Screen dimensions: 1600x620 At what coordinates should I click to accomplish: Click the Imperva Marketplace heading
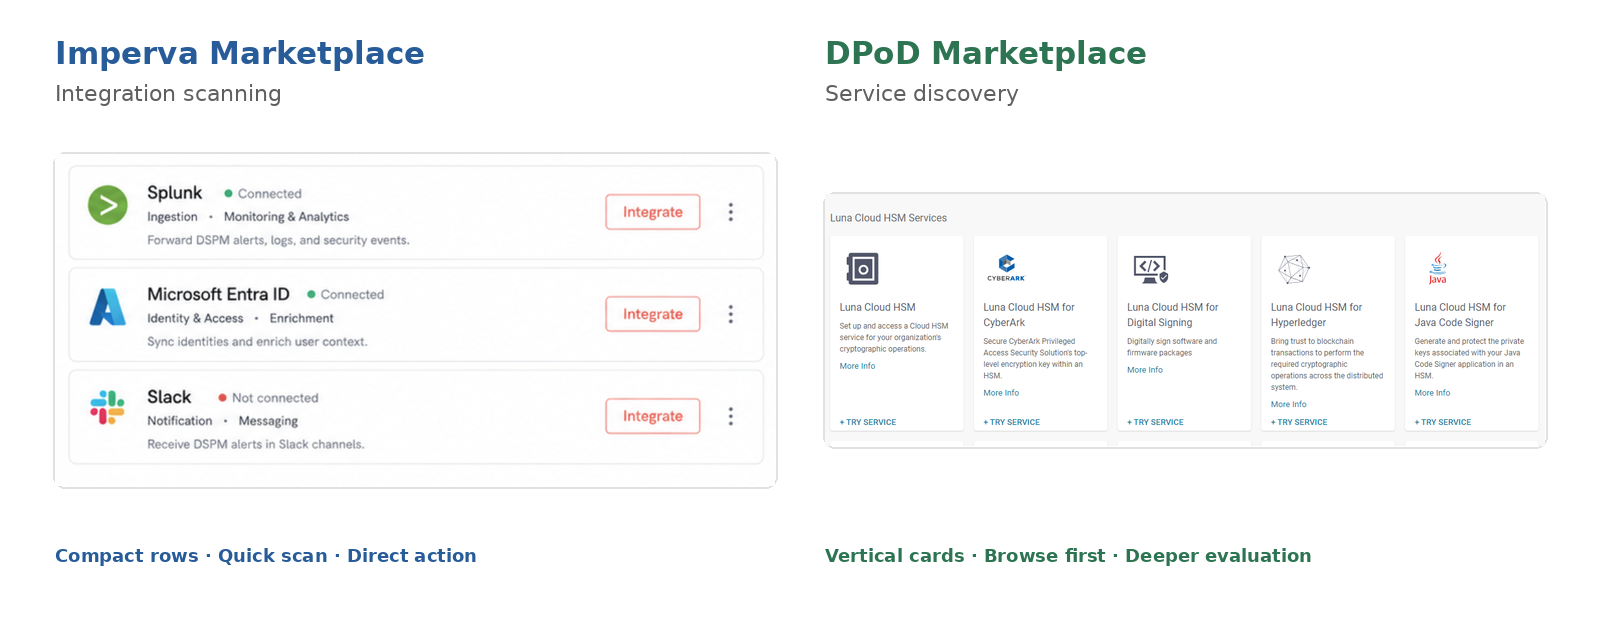tap(240, 53)
